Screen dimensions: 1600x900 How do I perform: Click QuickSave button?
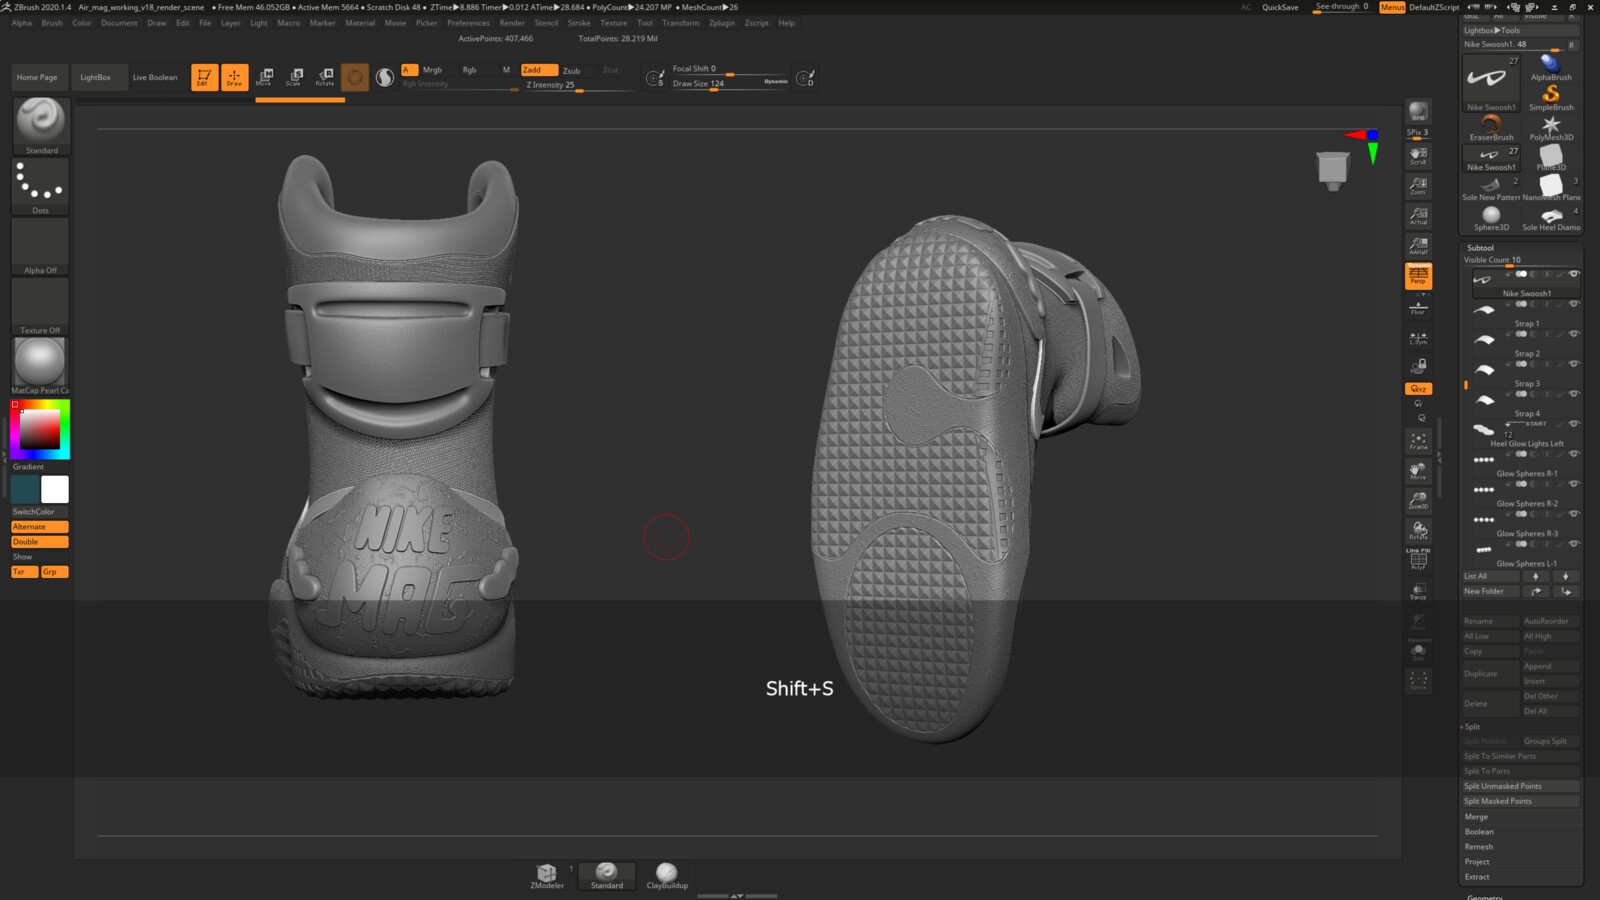click(1280, 7)
